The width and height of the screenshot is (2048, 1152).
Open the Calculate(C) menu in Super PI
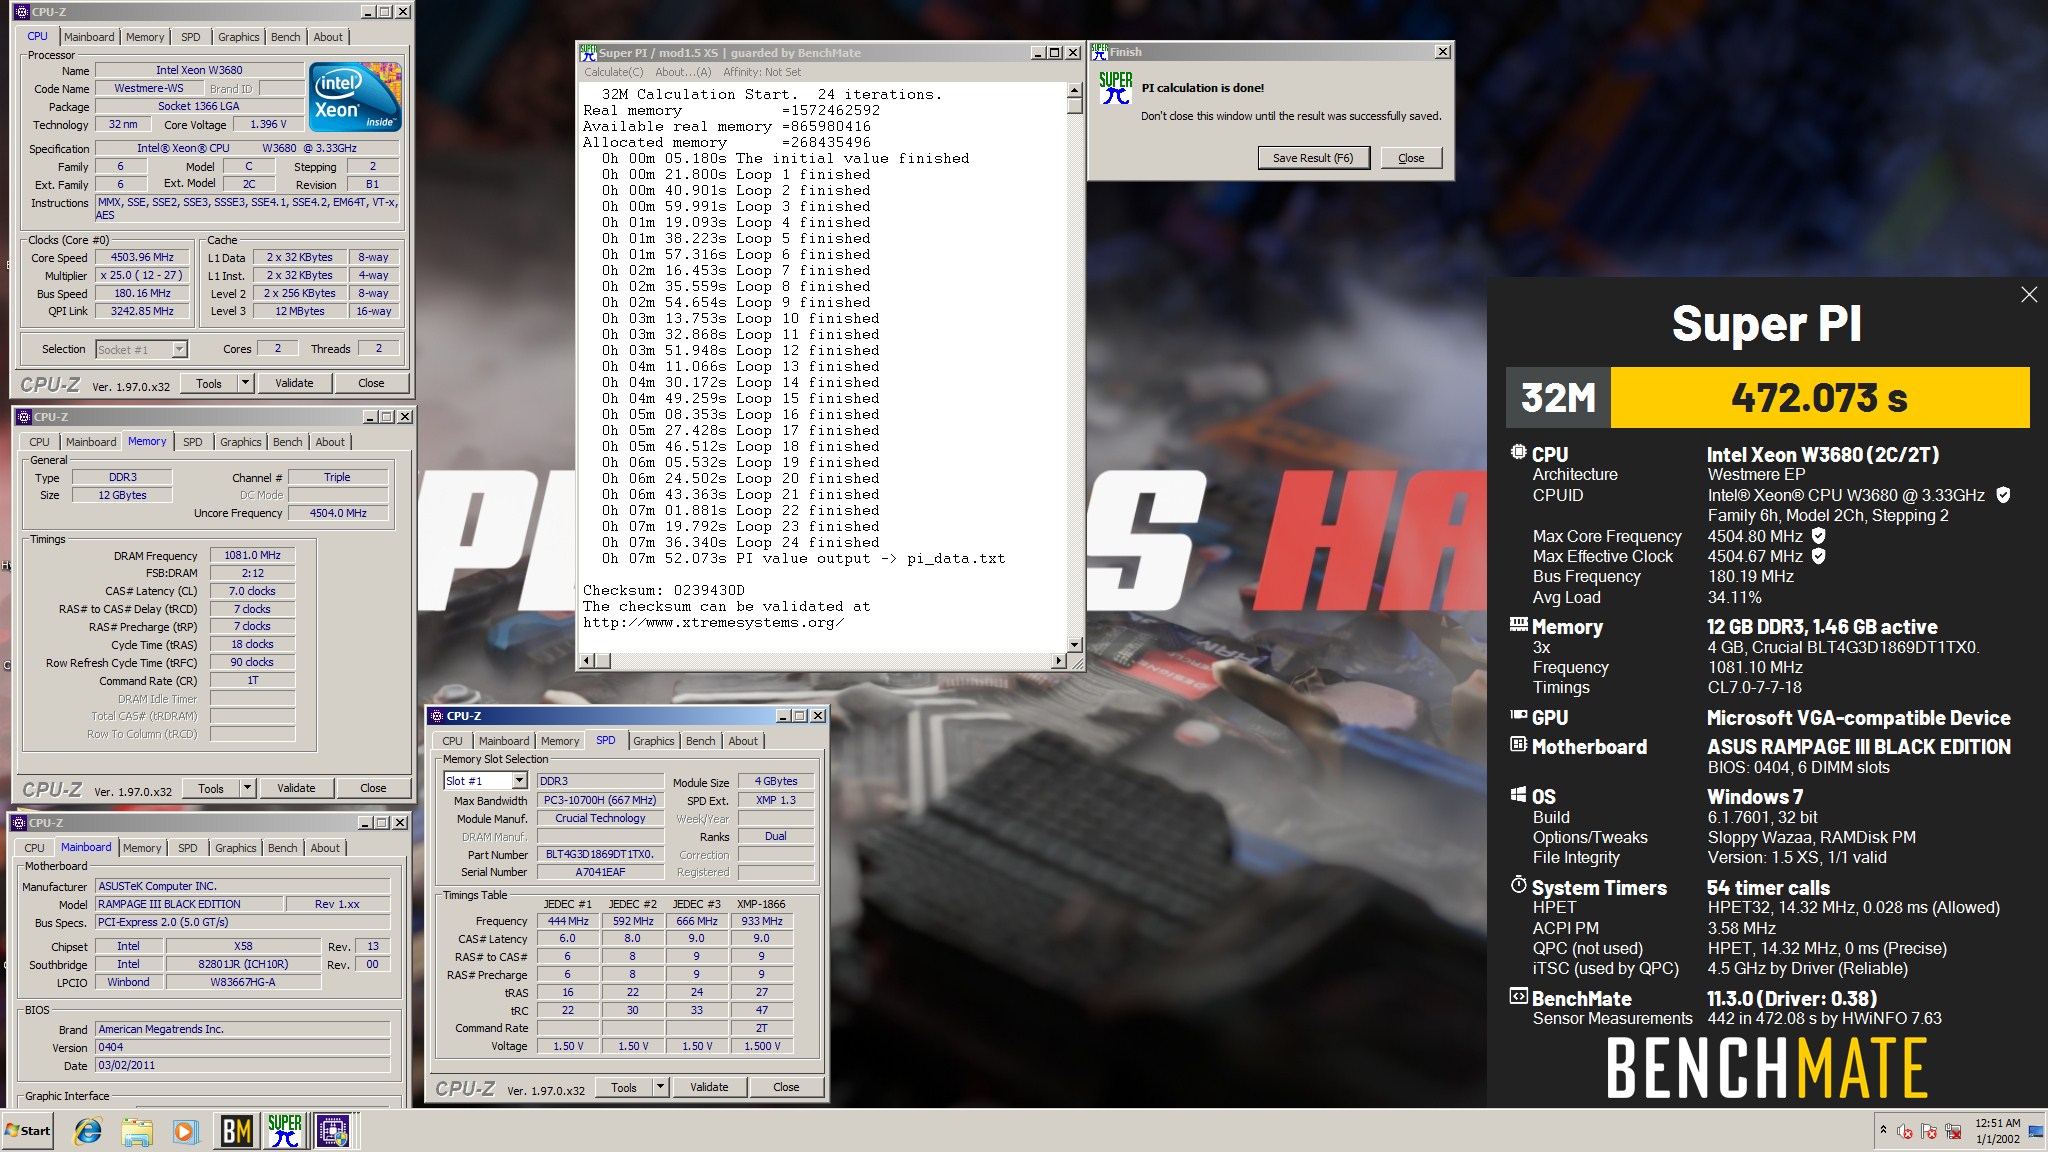613,72
